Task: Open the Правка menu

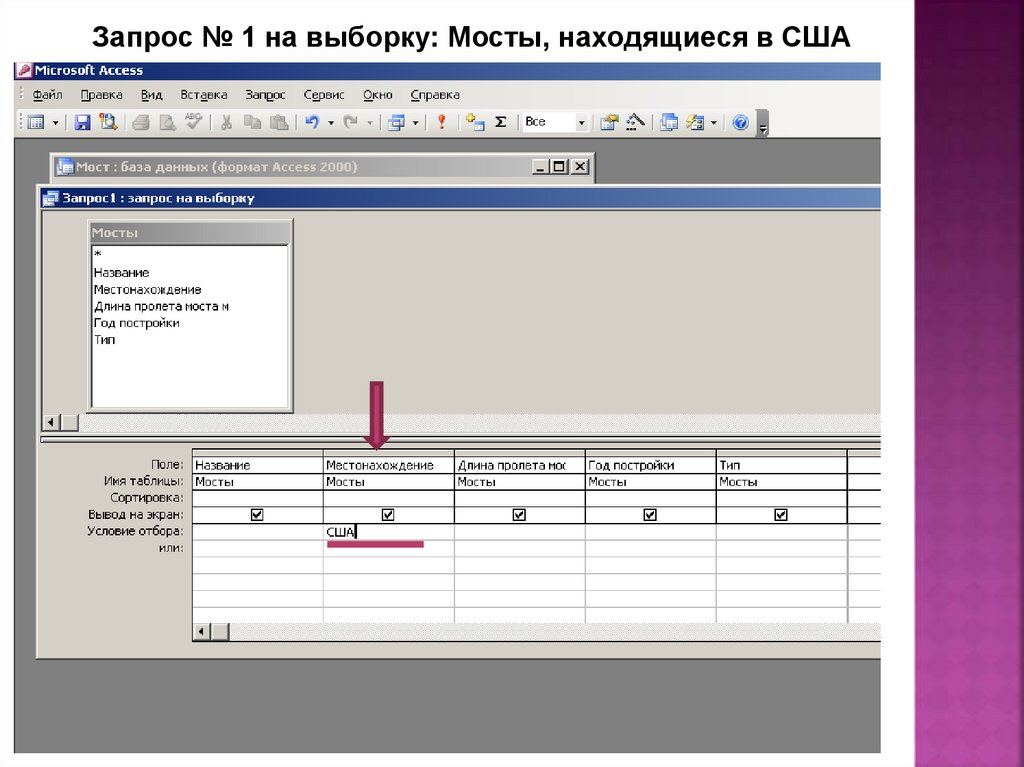Action: (x=101, y=95)
